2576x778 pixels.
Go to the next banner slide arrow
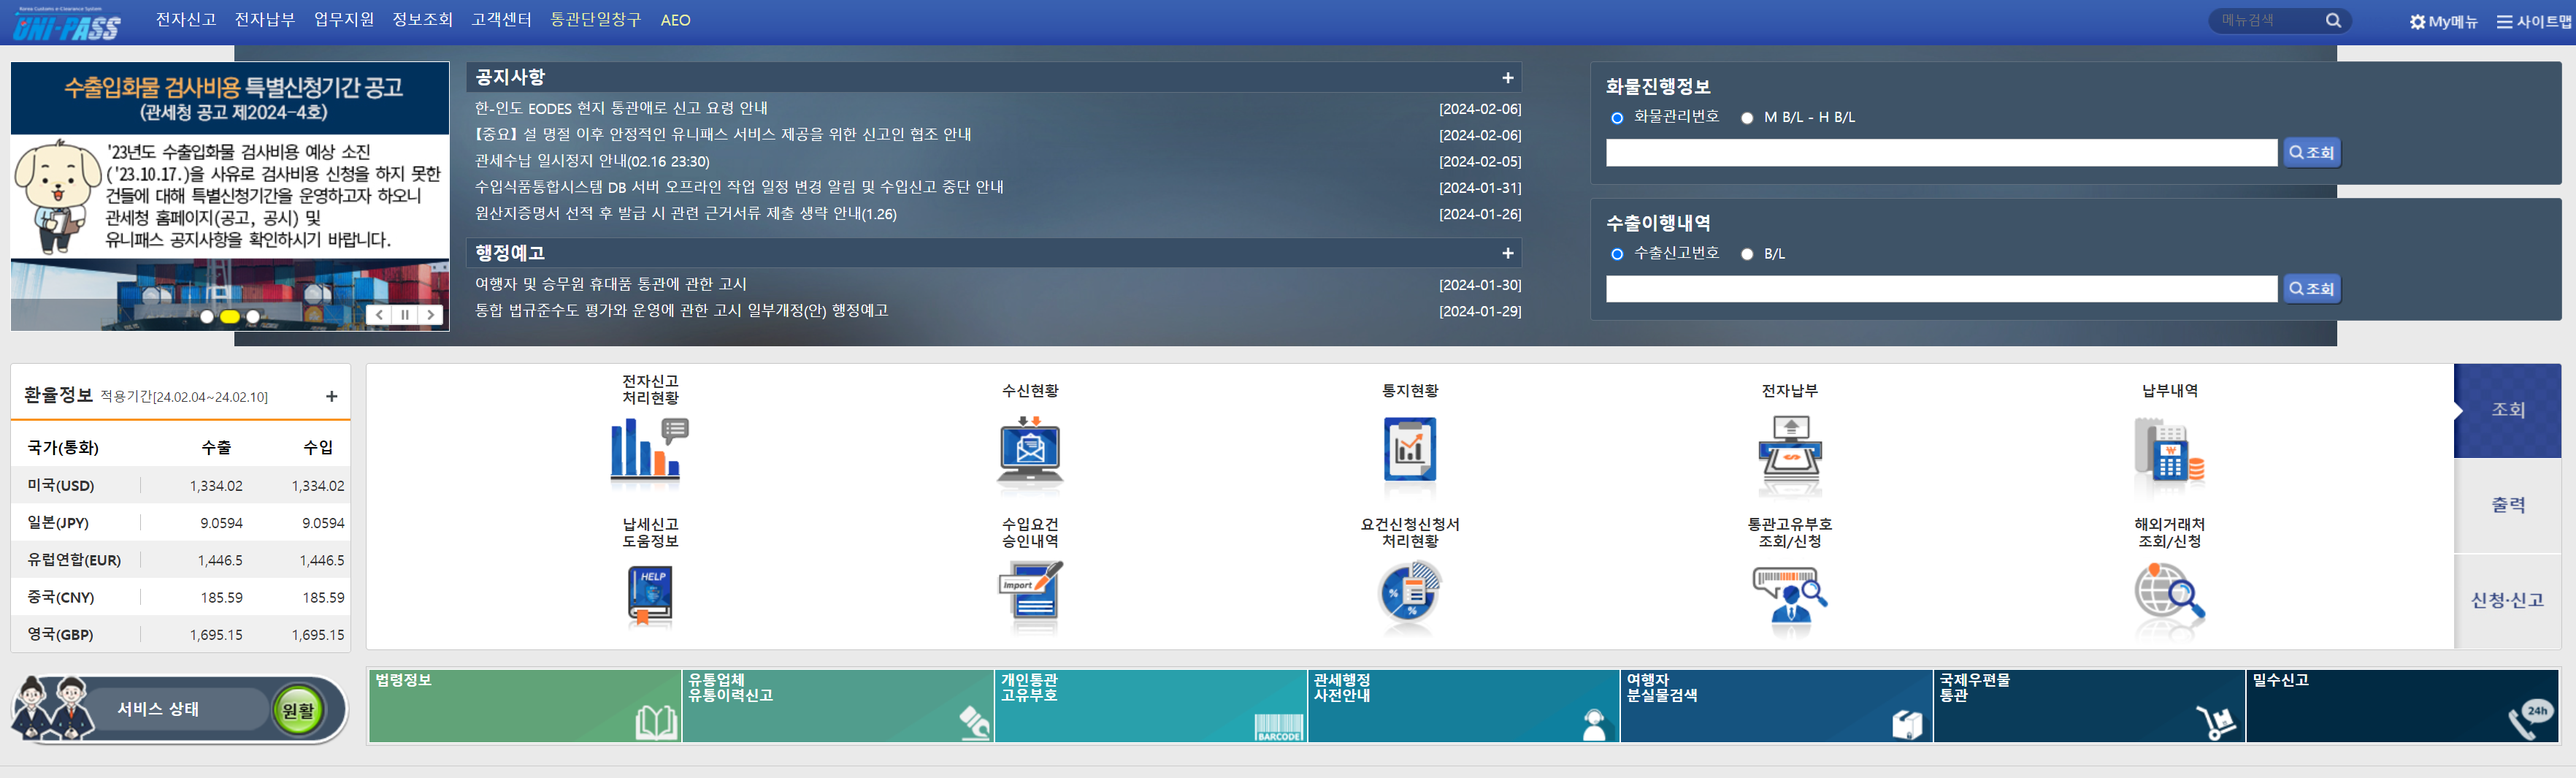coord(431,315)
